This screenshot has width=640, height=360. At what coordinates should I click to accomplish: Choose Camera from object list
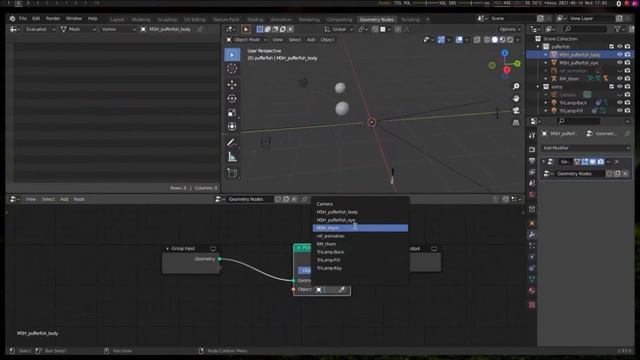(360, 204)
